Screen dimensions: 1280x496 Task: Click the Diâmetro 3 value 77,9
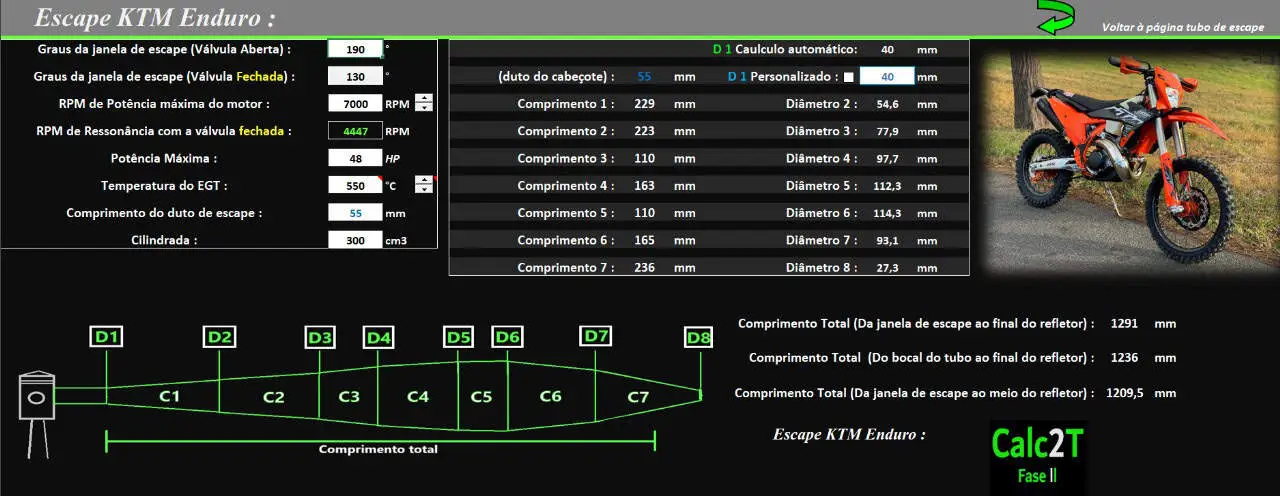(x=887, y=131)
